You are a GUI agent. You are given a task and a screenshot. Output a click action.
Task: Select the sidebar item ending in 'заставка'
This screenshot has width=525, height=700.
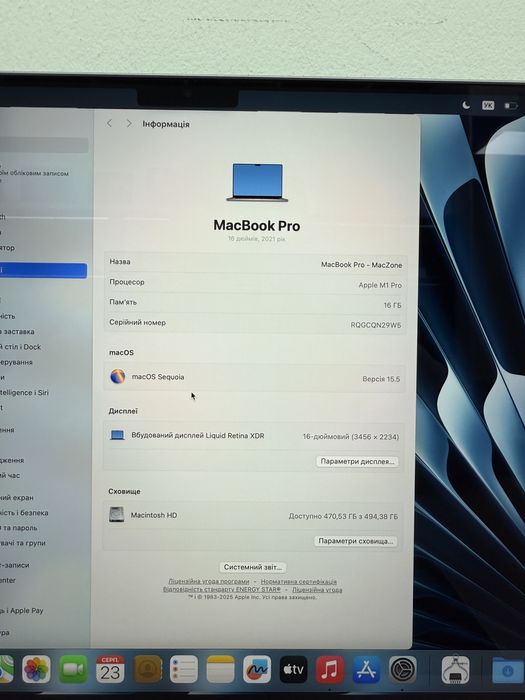point(17,332)
